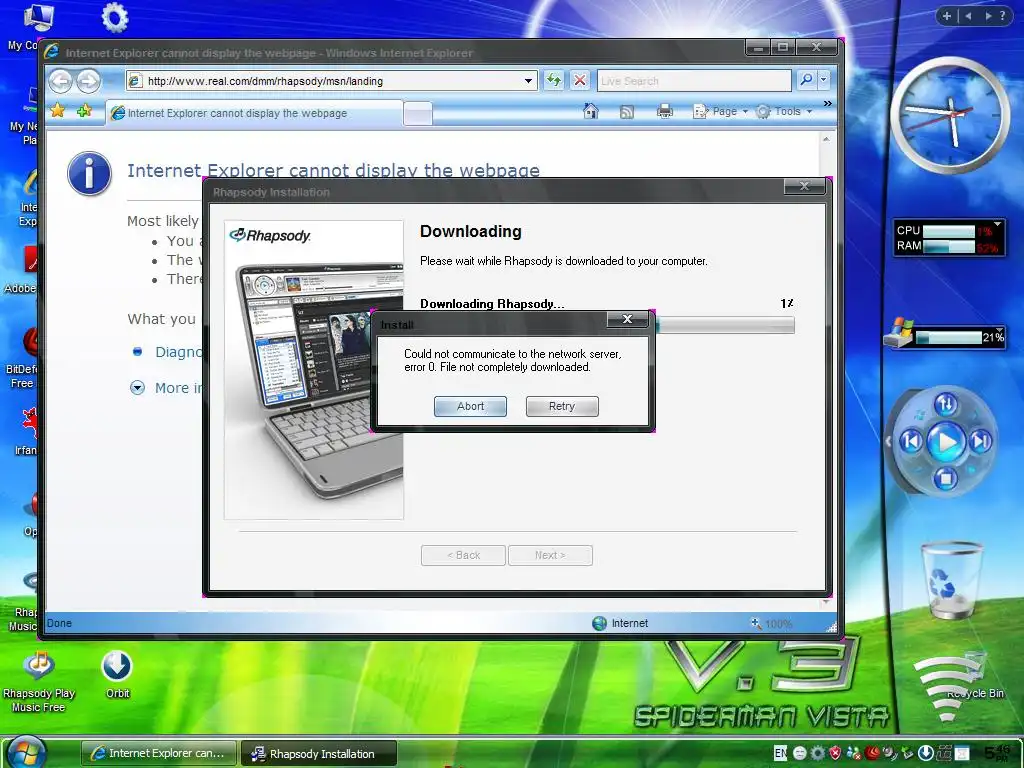Click the analog clock gadget

click(950, 116)
